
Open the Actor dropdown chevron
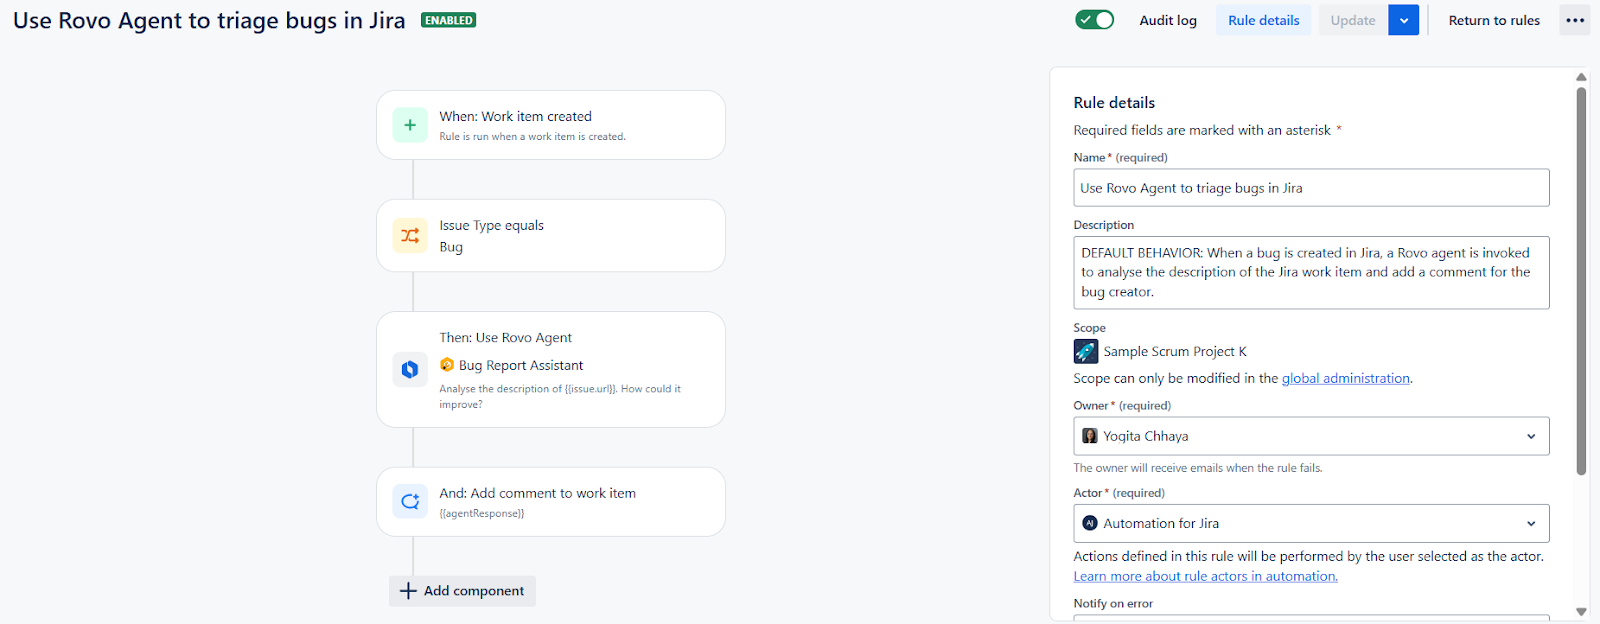[1531, 523]
